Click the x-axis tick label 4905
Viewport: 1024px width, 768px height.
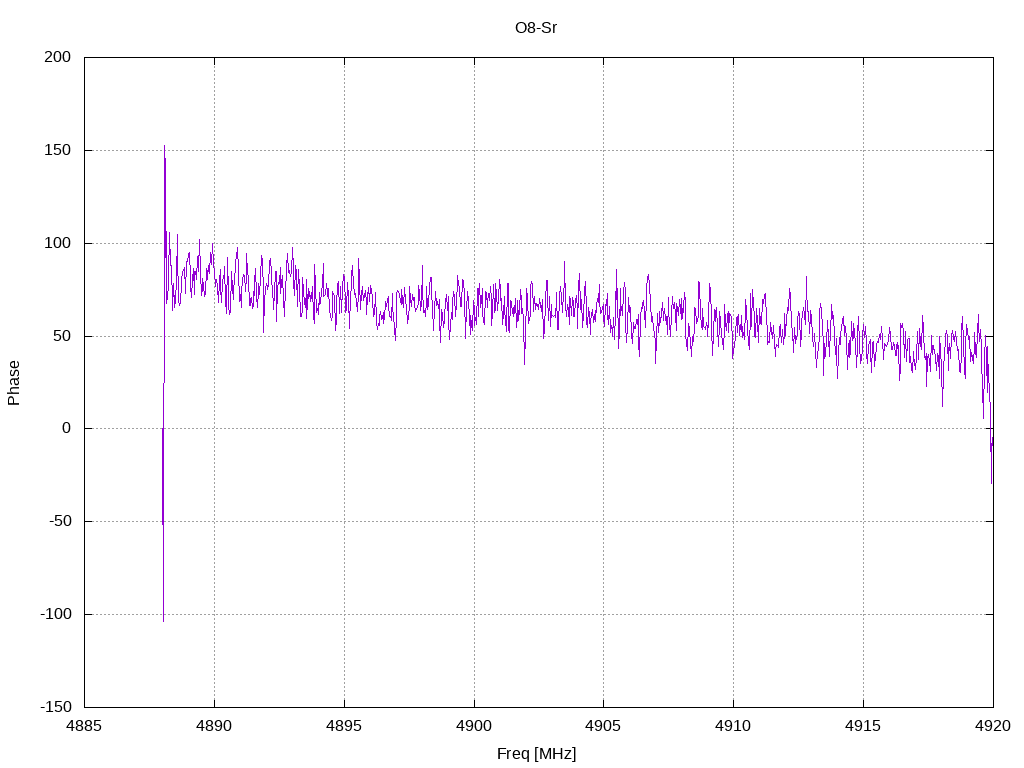coord(603,726)
